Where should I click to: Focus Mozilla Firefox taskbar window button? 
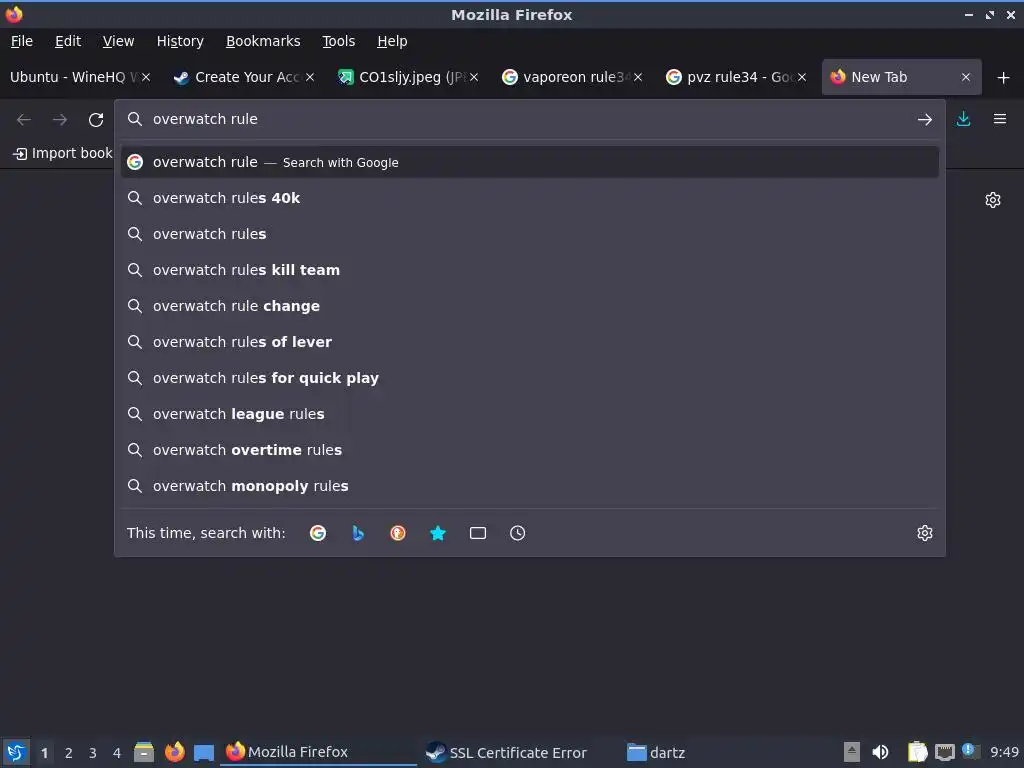pyautogui.click(x=319, y=752)
